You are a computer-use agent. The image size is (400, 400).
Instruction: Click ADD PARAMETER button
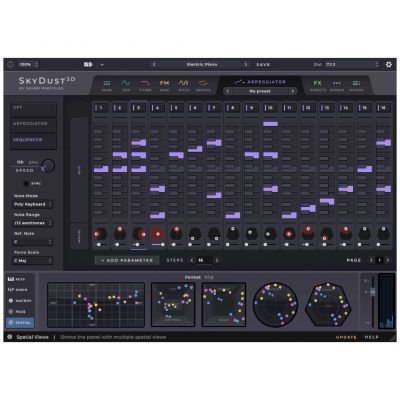(127, 260)
